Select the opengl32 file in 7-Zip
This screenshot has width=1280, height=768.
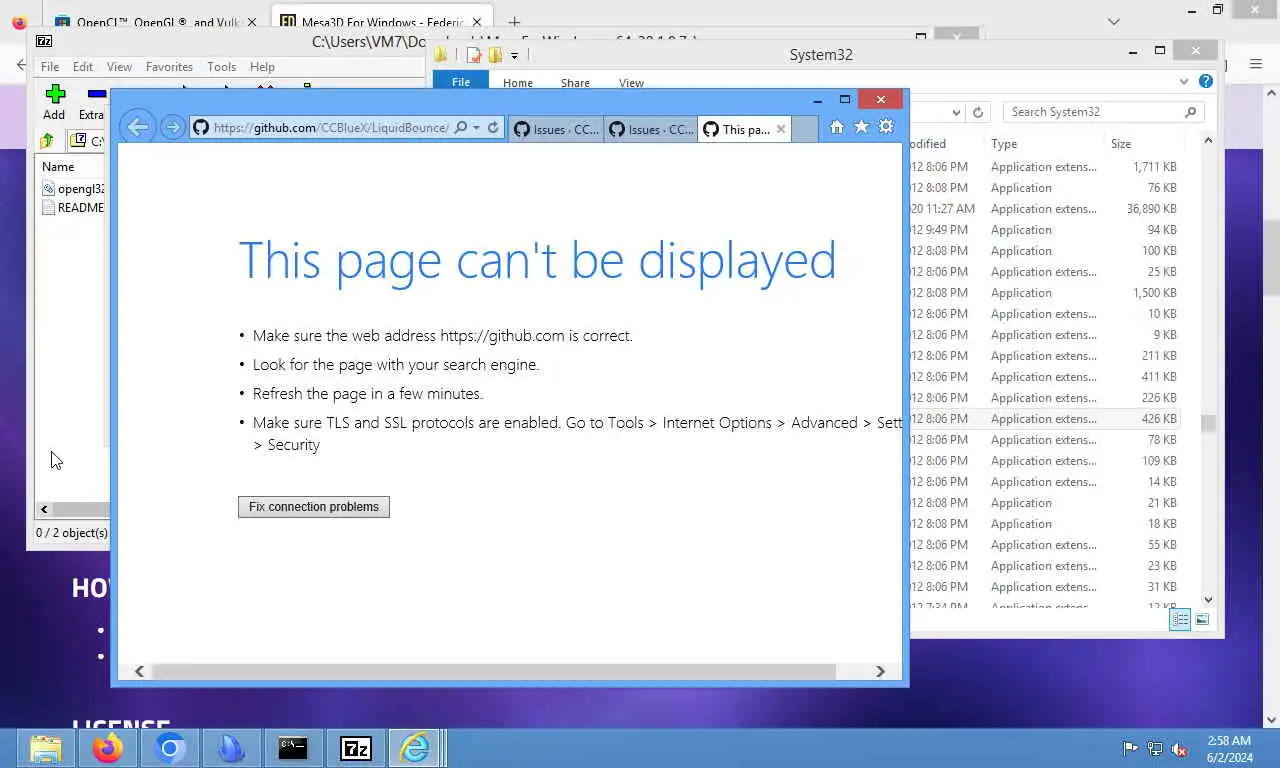75,188
